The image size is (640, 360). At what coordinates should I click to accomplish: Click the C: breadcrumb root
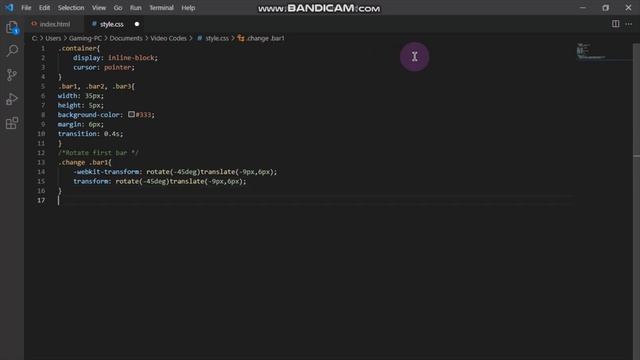click(x=34, y=38)
